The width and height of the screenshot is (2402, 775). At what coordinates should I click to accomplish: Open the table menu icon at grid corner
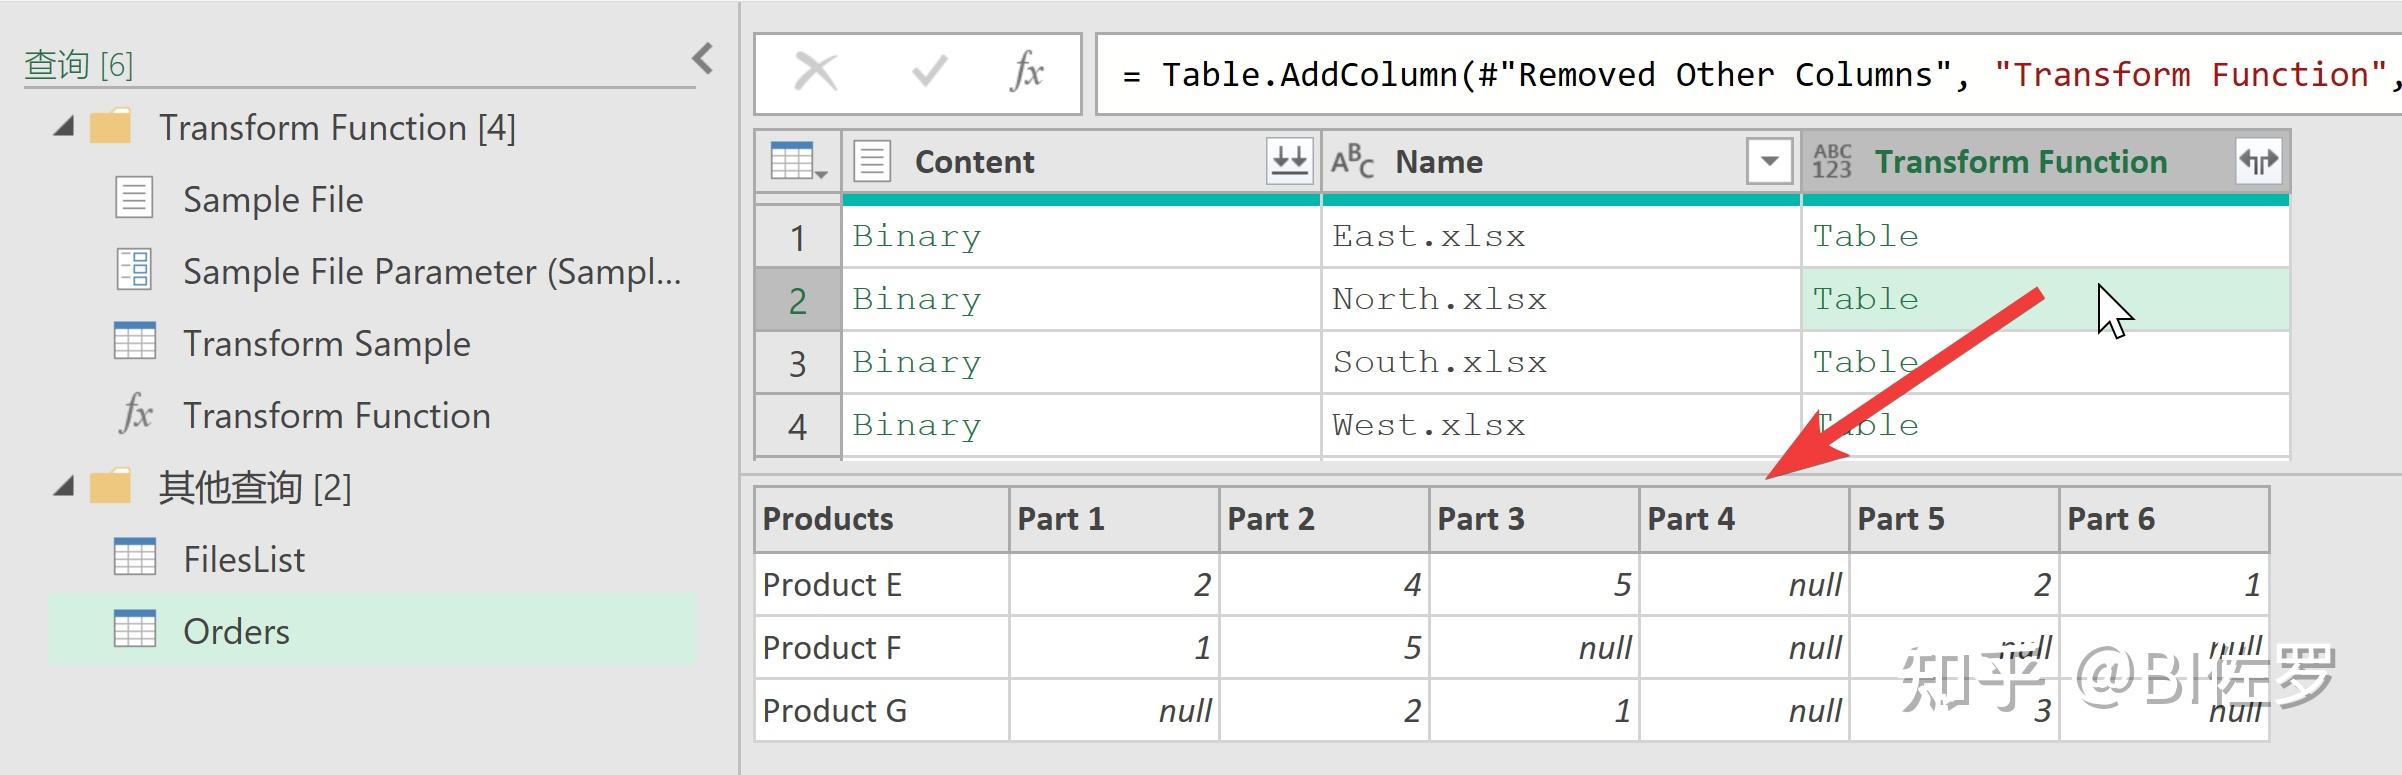click(798, 162)
